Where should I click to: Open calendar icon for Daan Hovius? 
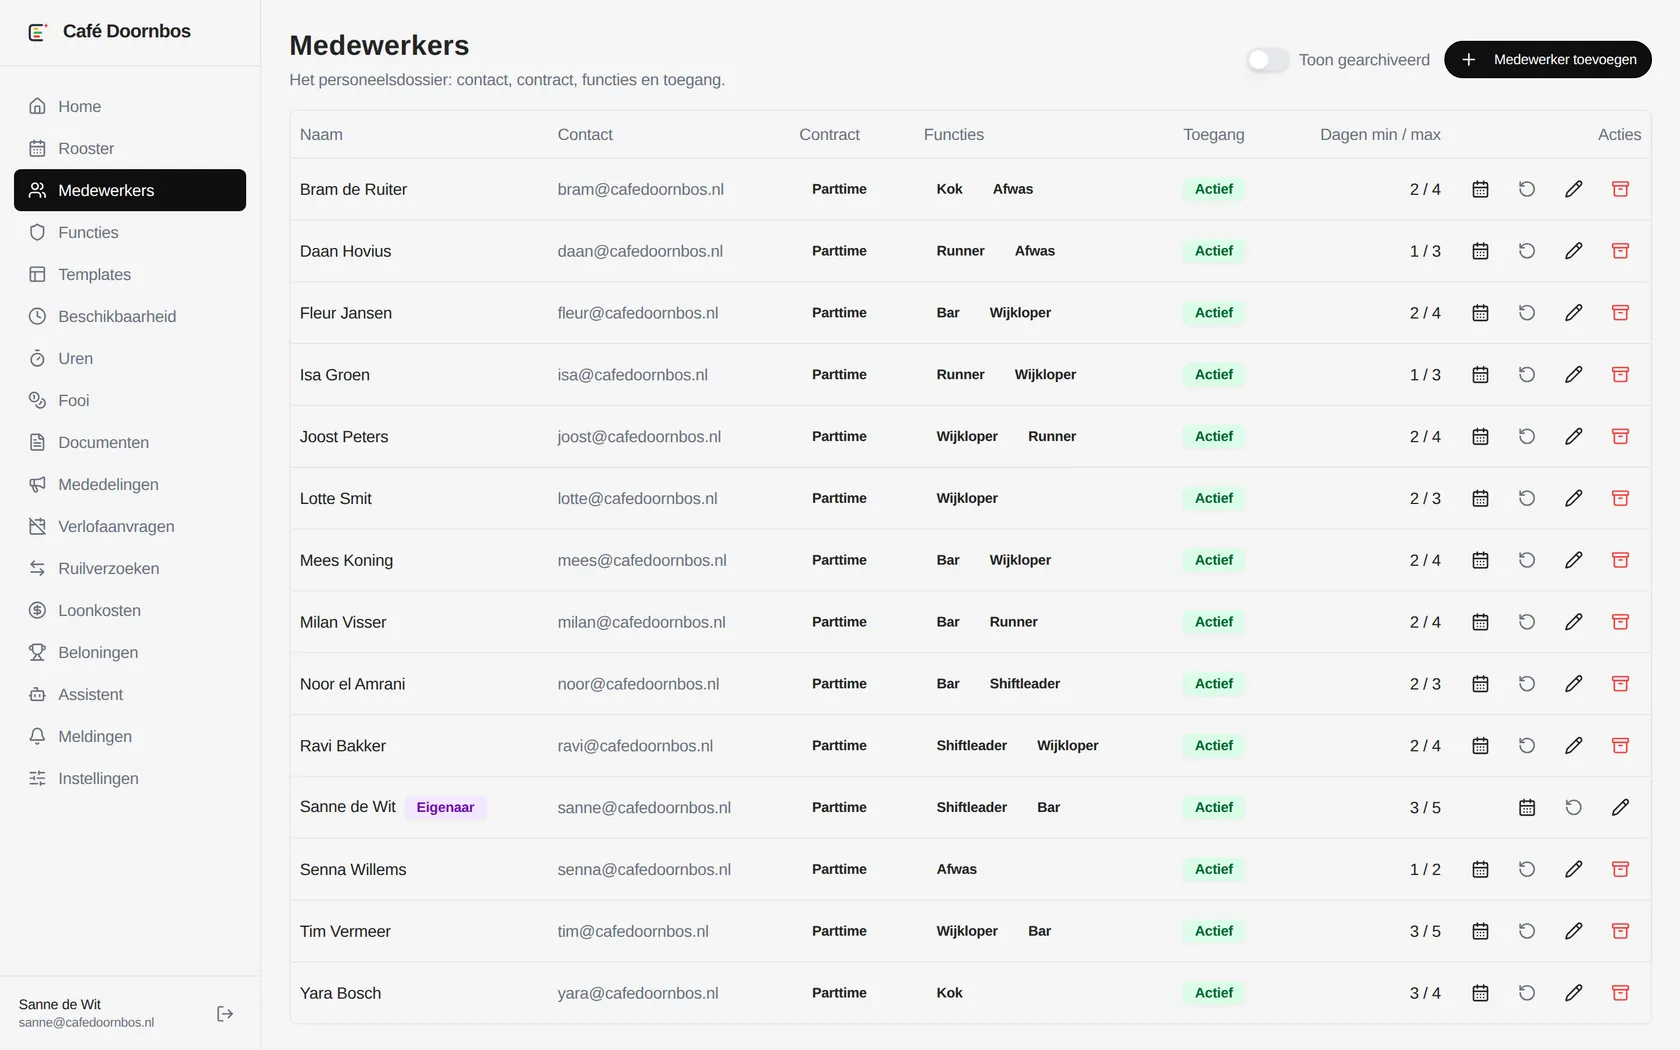click(1480, 251)
